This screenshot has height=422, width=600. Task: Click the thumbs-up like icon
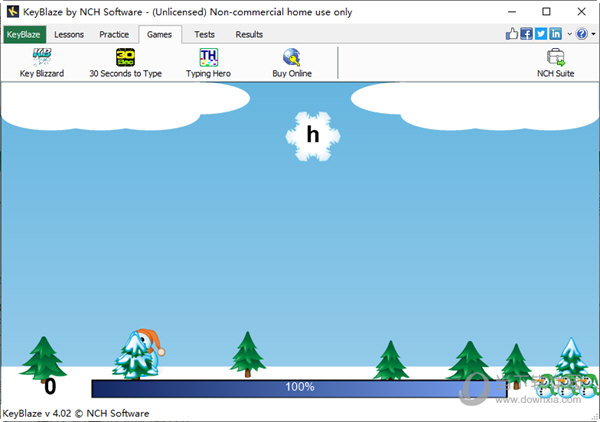(512, 34)
